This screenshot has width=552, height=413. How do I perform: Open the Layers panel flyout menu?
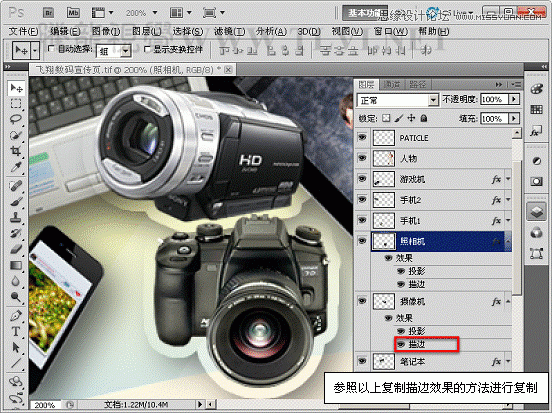pos(516,85)
